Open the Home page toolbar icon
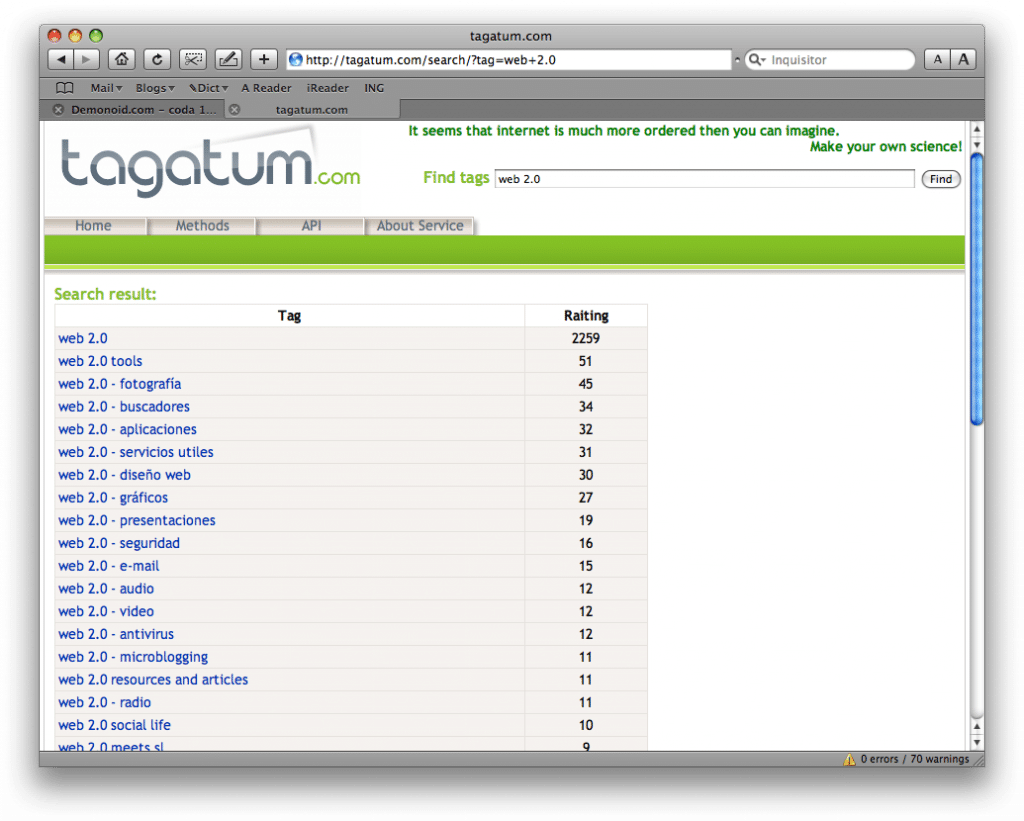Screen dimensions: 1024x821 pos(121,59)
